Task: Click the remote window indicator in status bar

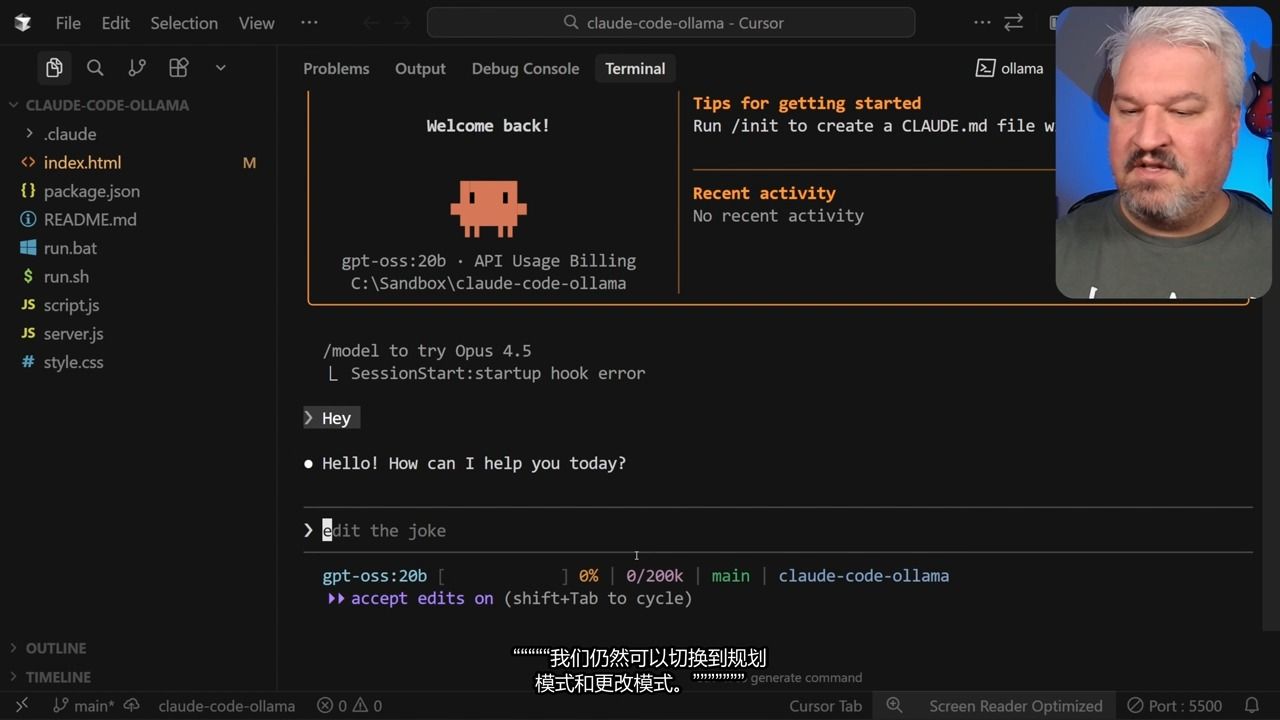Action: [21, 706]
